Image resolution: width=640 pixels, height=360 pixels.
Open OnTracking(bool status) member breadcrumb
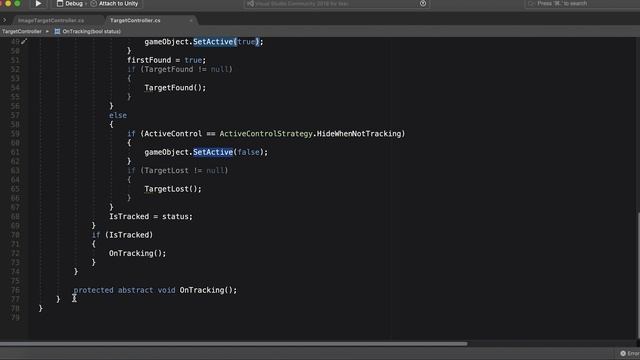[88, 31]
